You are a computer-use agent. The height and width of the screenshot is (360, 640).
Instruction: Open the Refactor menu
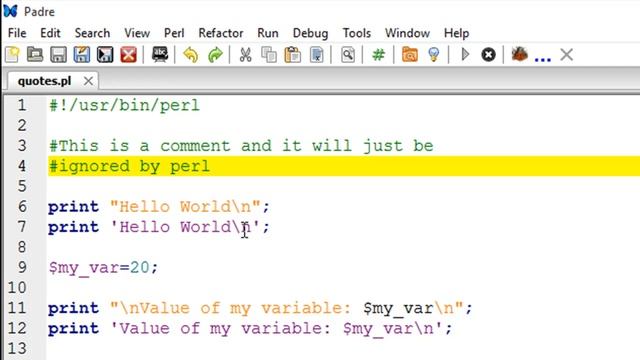click(x=221, y=33)
